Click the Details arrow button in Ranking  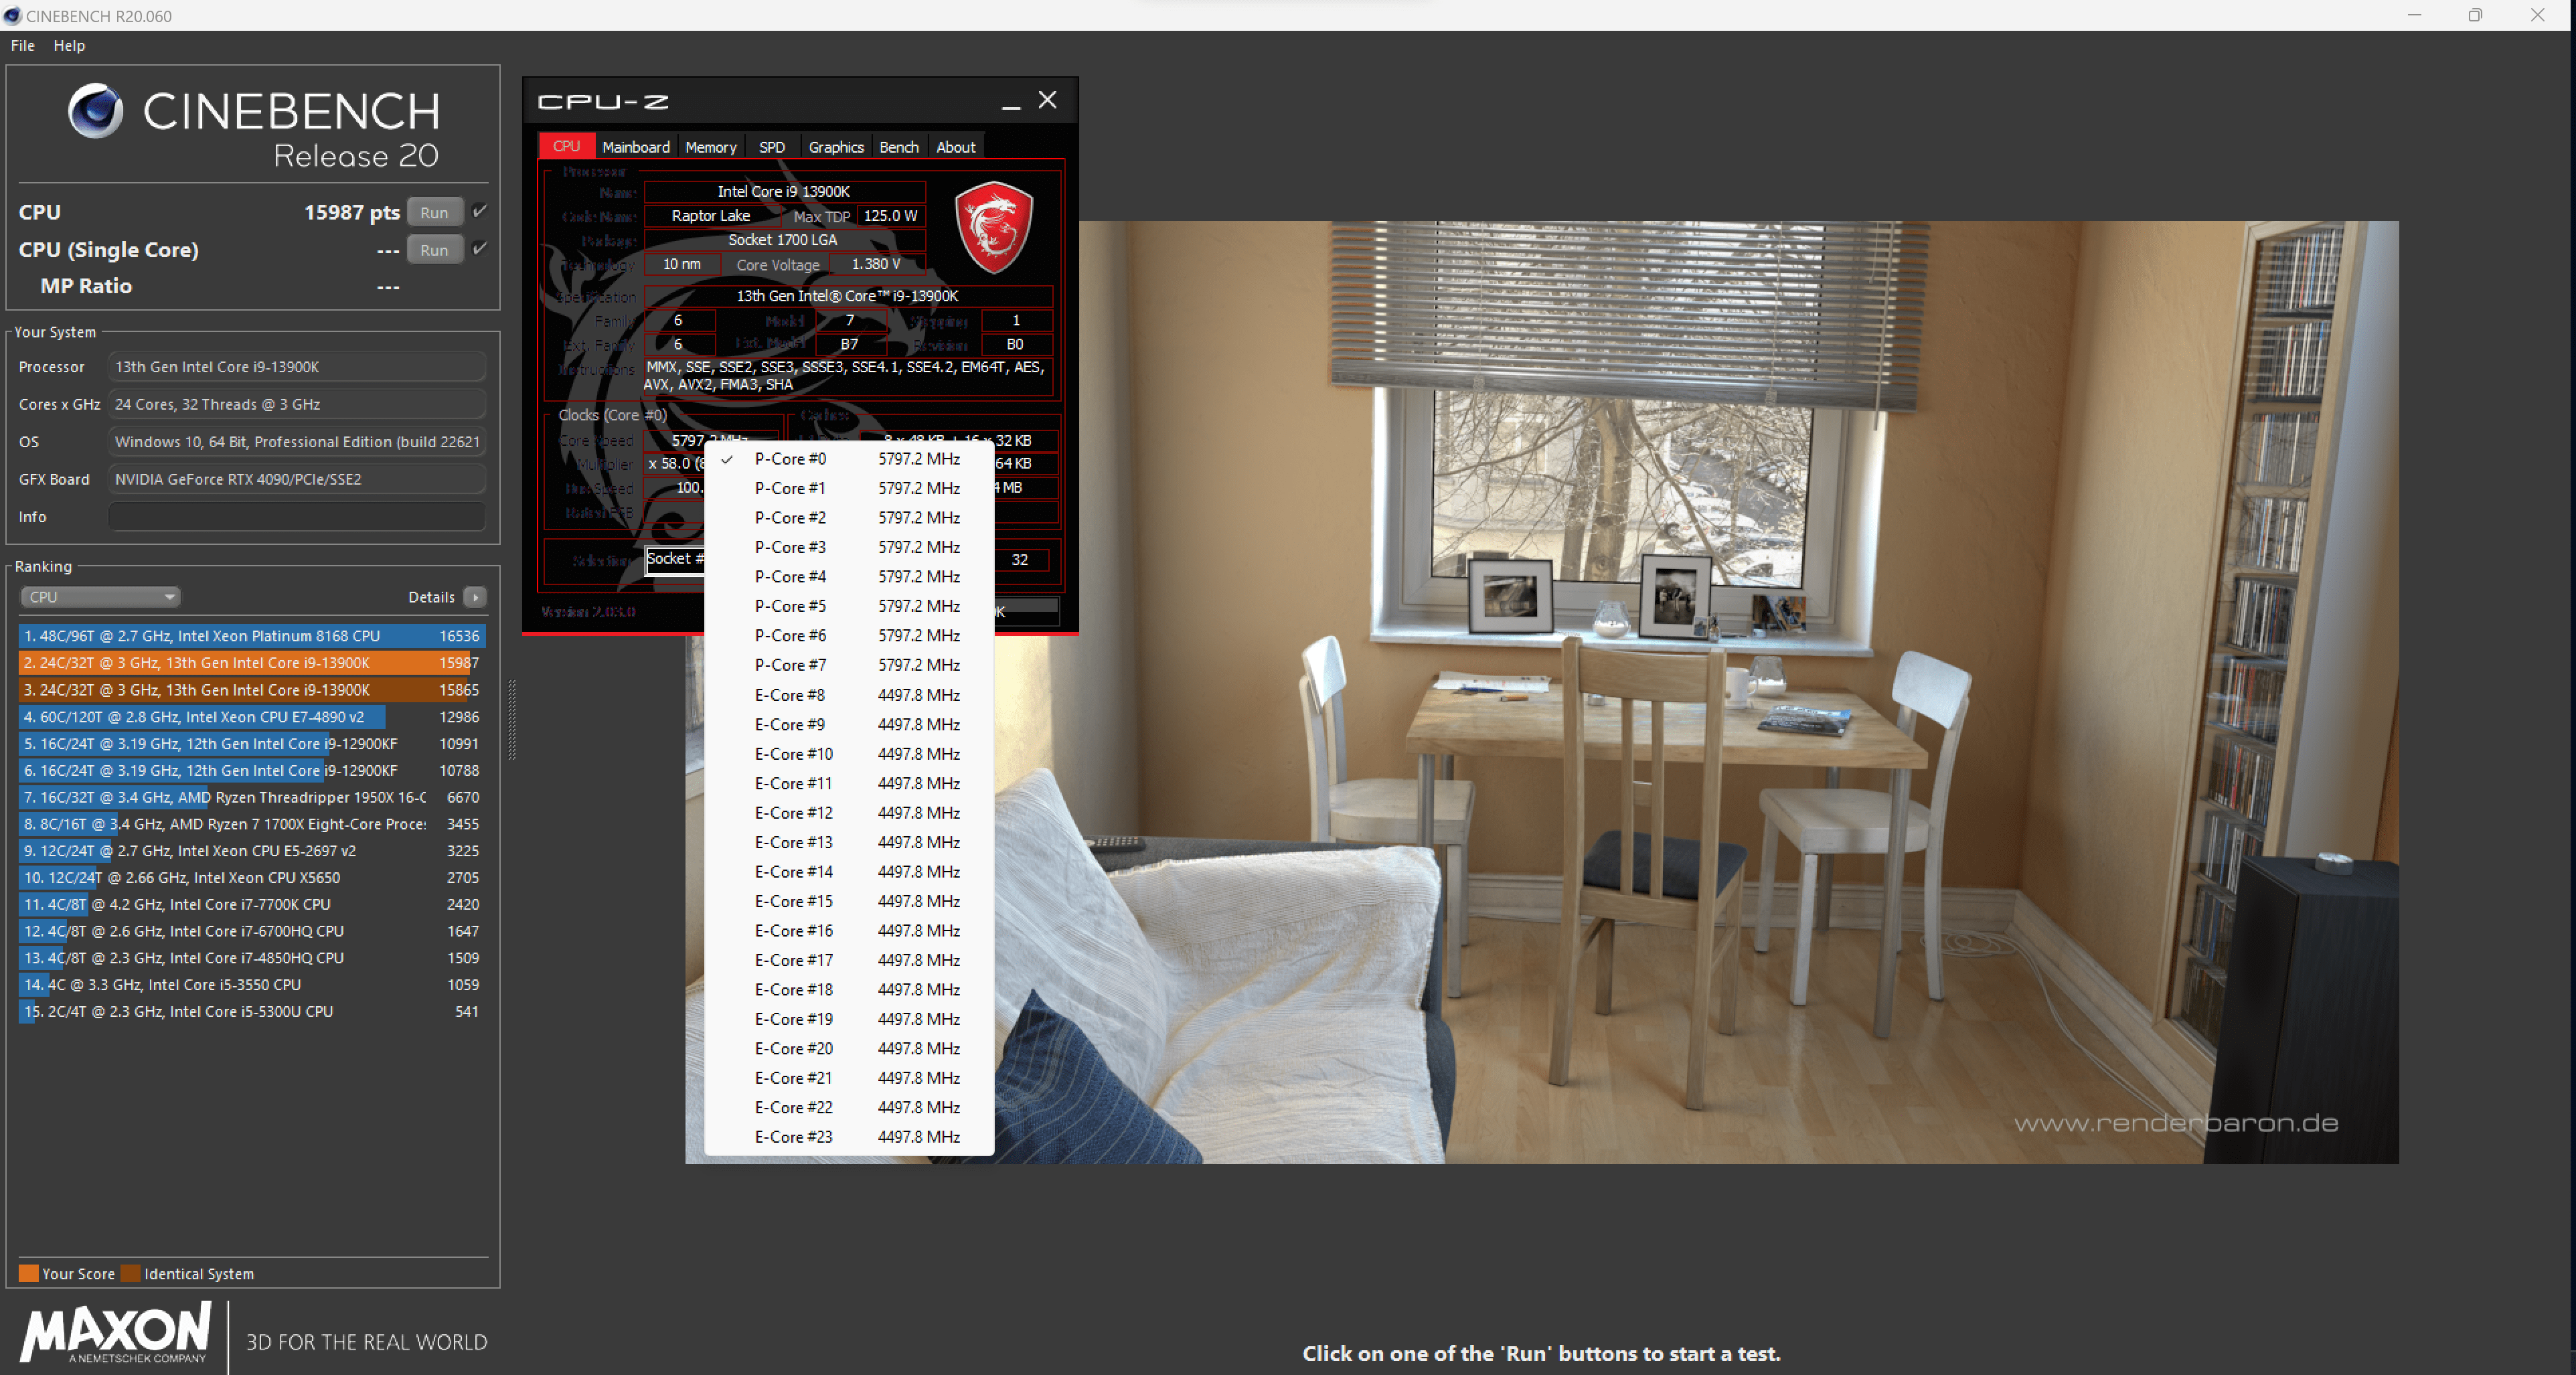click(475, 597)
